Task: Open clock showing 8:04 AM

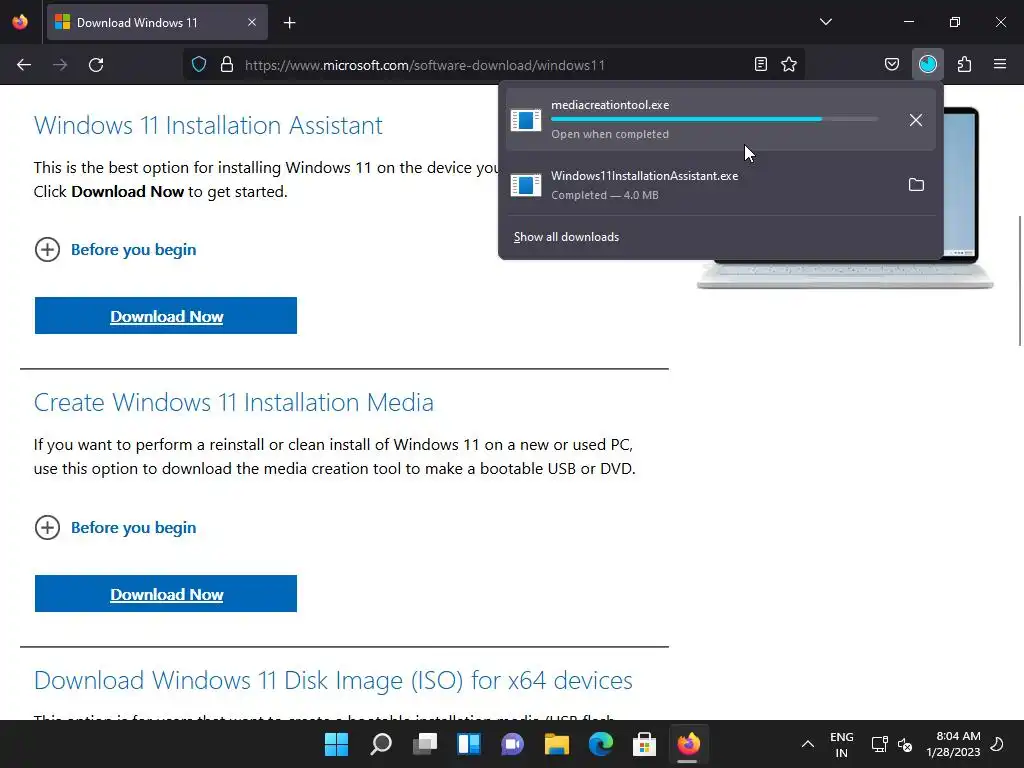Action: 953,744
